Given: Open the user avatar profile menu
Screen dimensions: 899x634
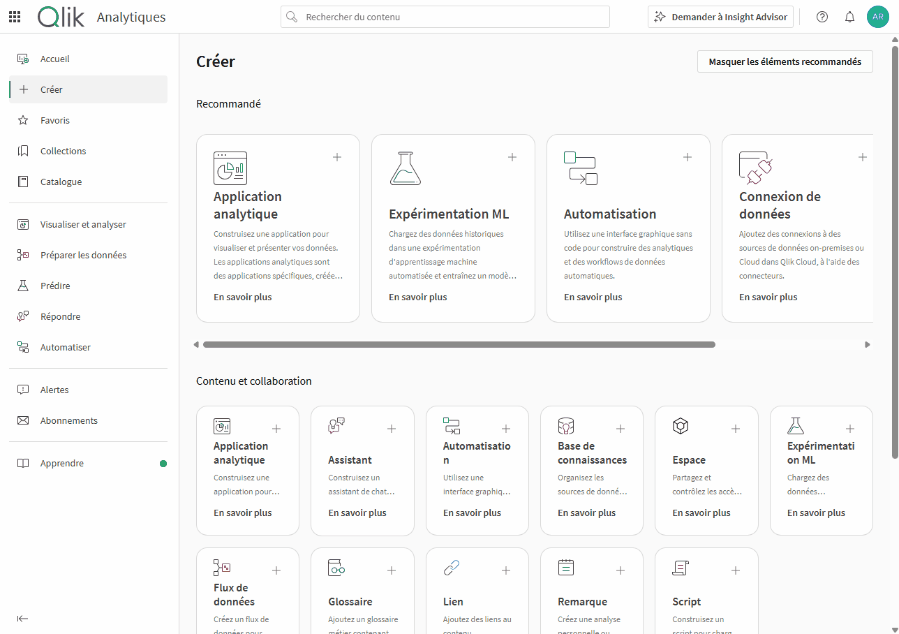Looking at the screenshot, I should [x=877, y=17].
